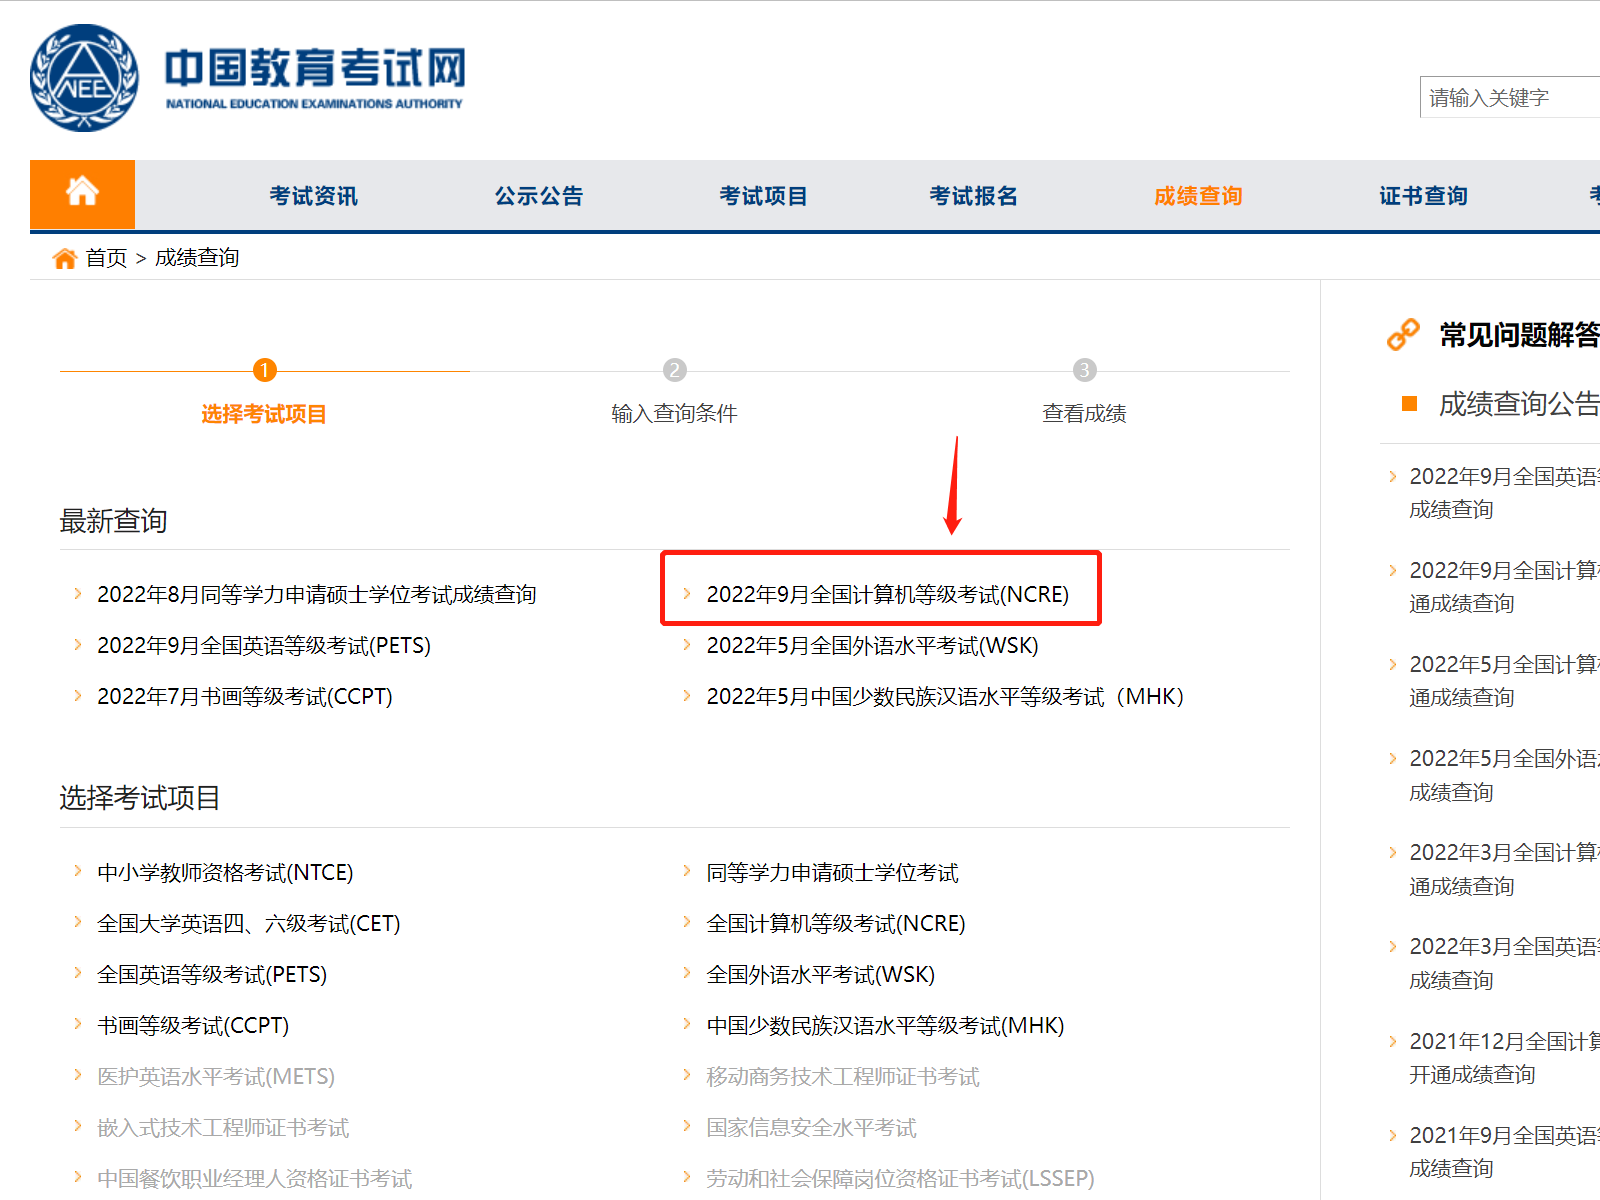
Task: Open the 考试项目 menu
Action: click(x=764, y=196)
